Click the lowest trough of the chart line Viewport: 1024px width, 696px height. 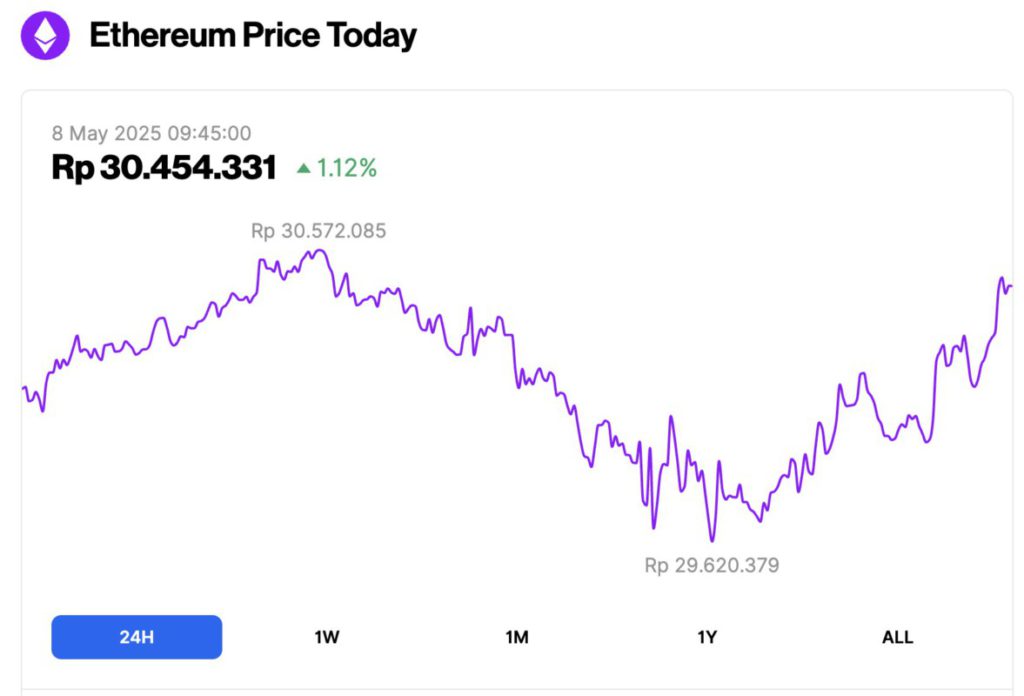712,541
